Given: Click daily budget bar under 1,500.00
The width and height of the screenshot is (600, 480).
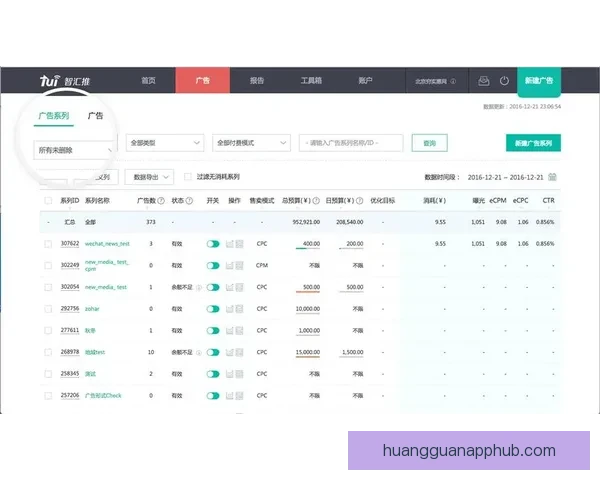Looking at the screenshot, I should coord(351,357).
